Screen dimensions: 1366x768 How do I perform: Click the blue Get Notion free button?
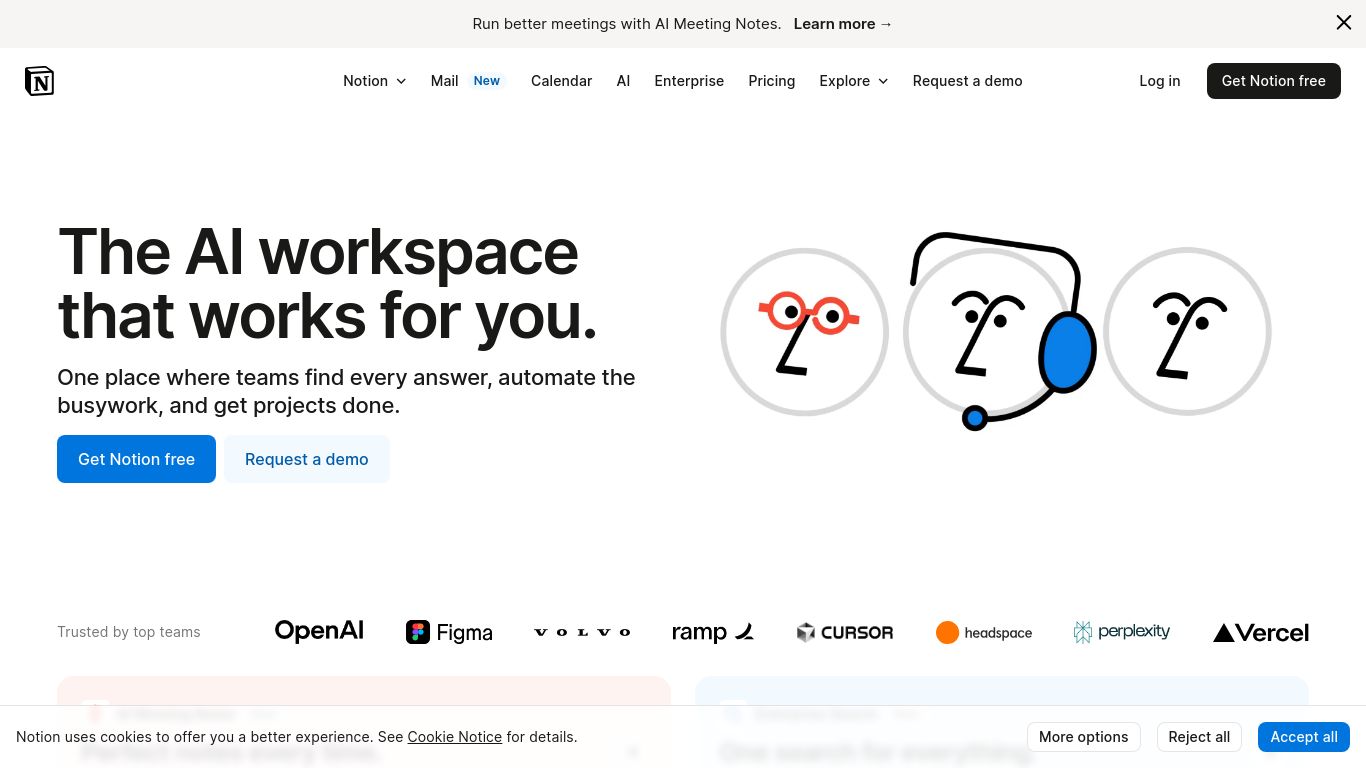pyautogui.click(x=136, y=459)
